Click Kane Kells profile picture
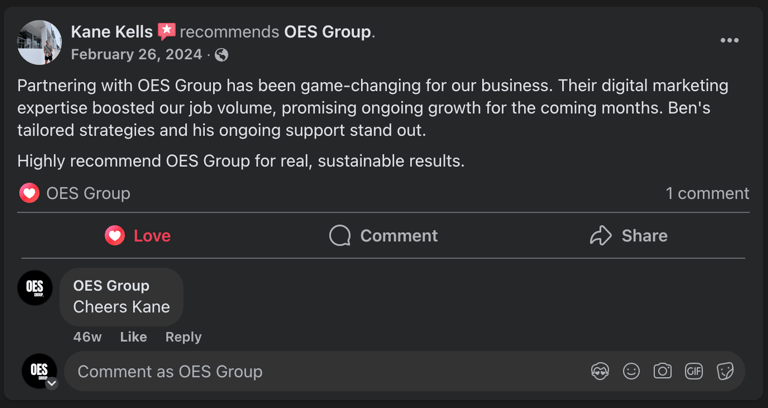The width and height of the screenshot is (768, 408). (40, 42)
